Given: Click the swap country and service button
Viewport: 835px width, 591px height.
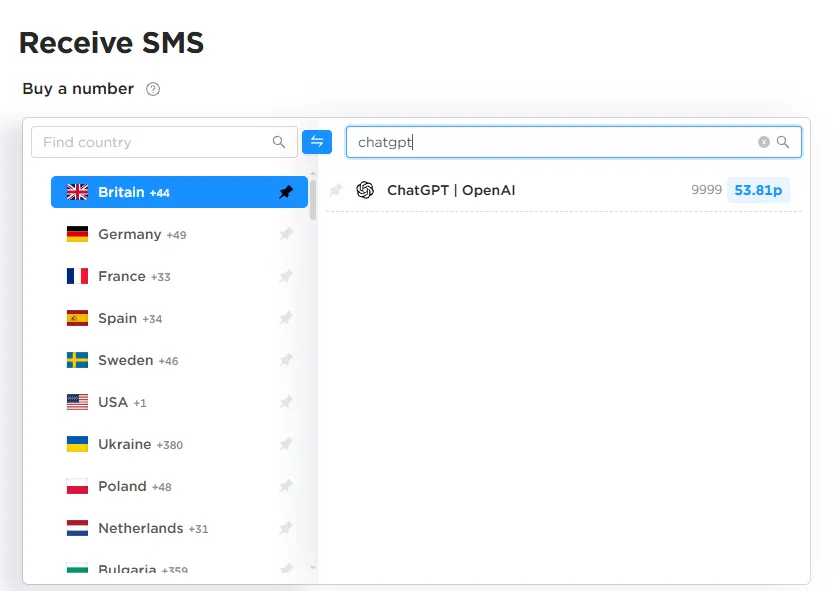Looking at the screenshot, I should click(317, 142).
